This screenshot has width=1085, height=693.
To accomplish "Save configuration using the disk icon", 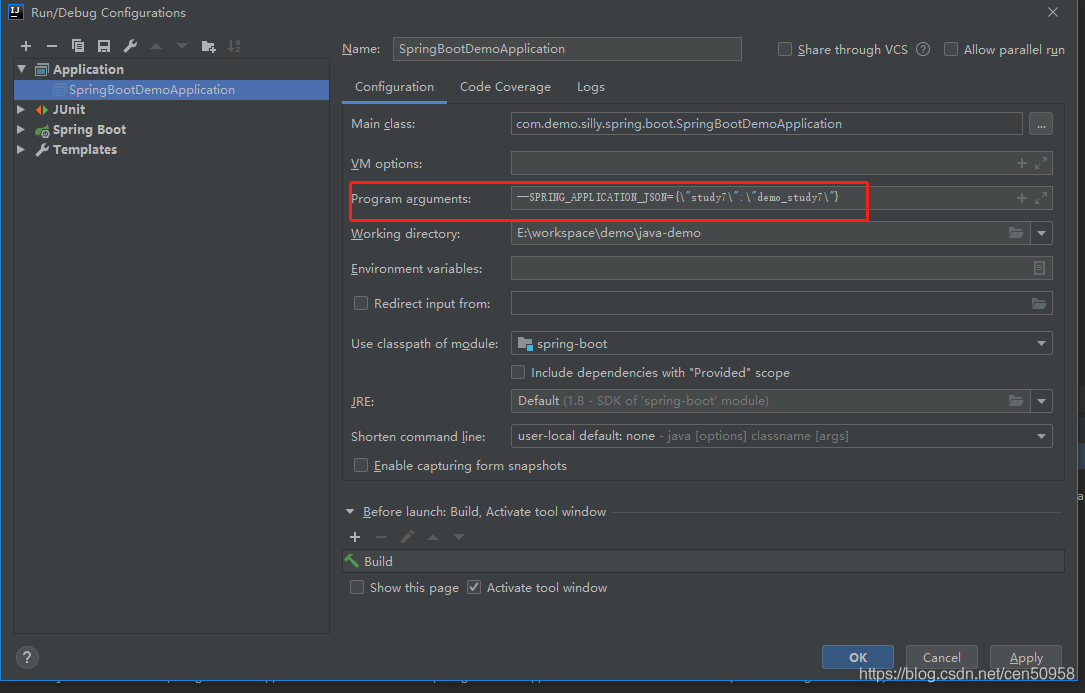I will (x=104, y=46).
